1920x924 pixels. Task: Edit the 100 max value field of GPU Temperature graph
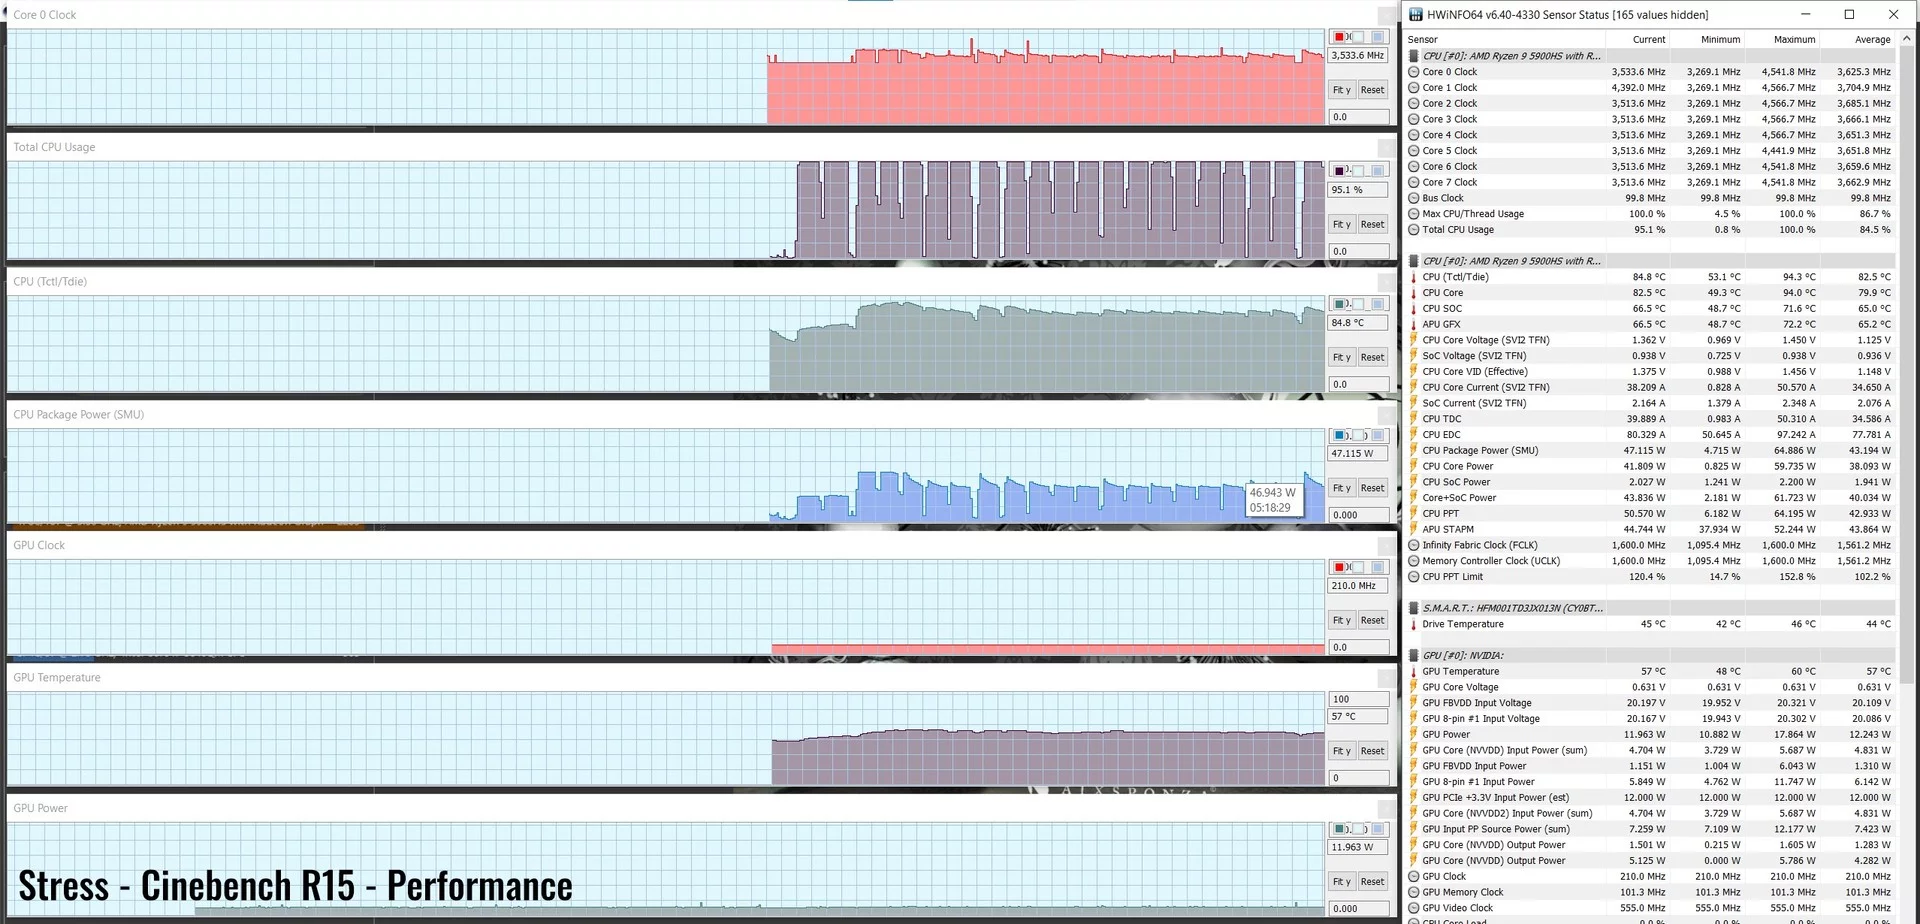click(x=1358, y=699)
